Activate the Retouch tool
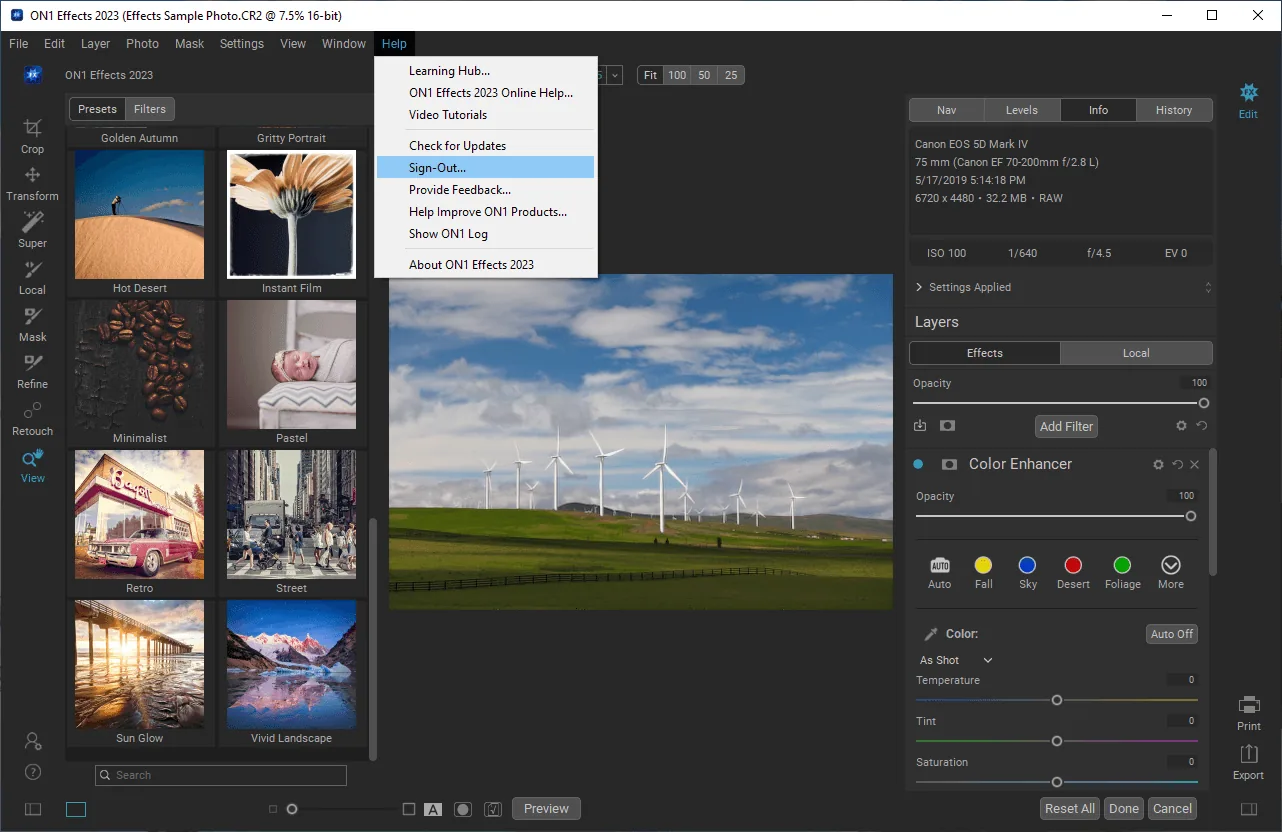1282x832 pixels. pos(32,419)
